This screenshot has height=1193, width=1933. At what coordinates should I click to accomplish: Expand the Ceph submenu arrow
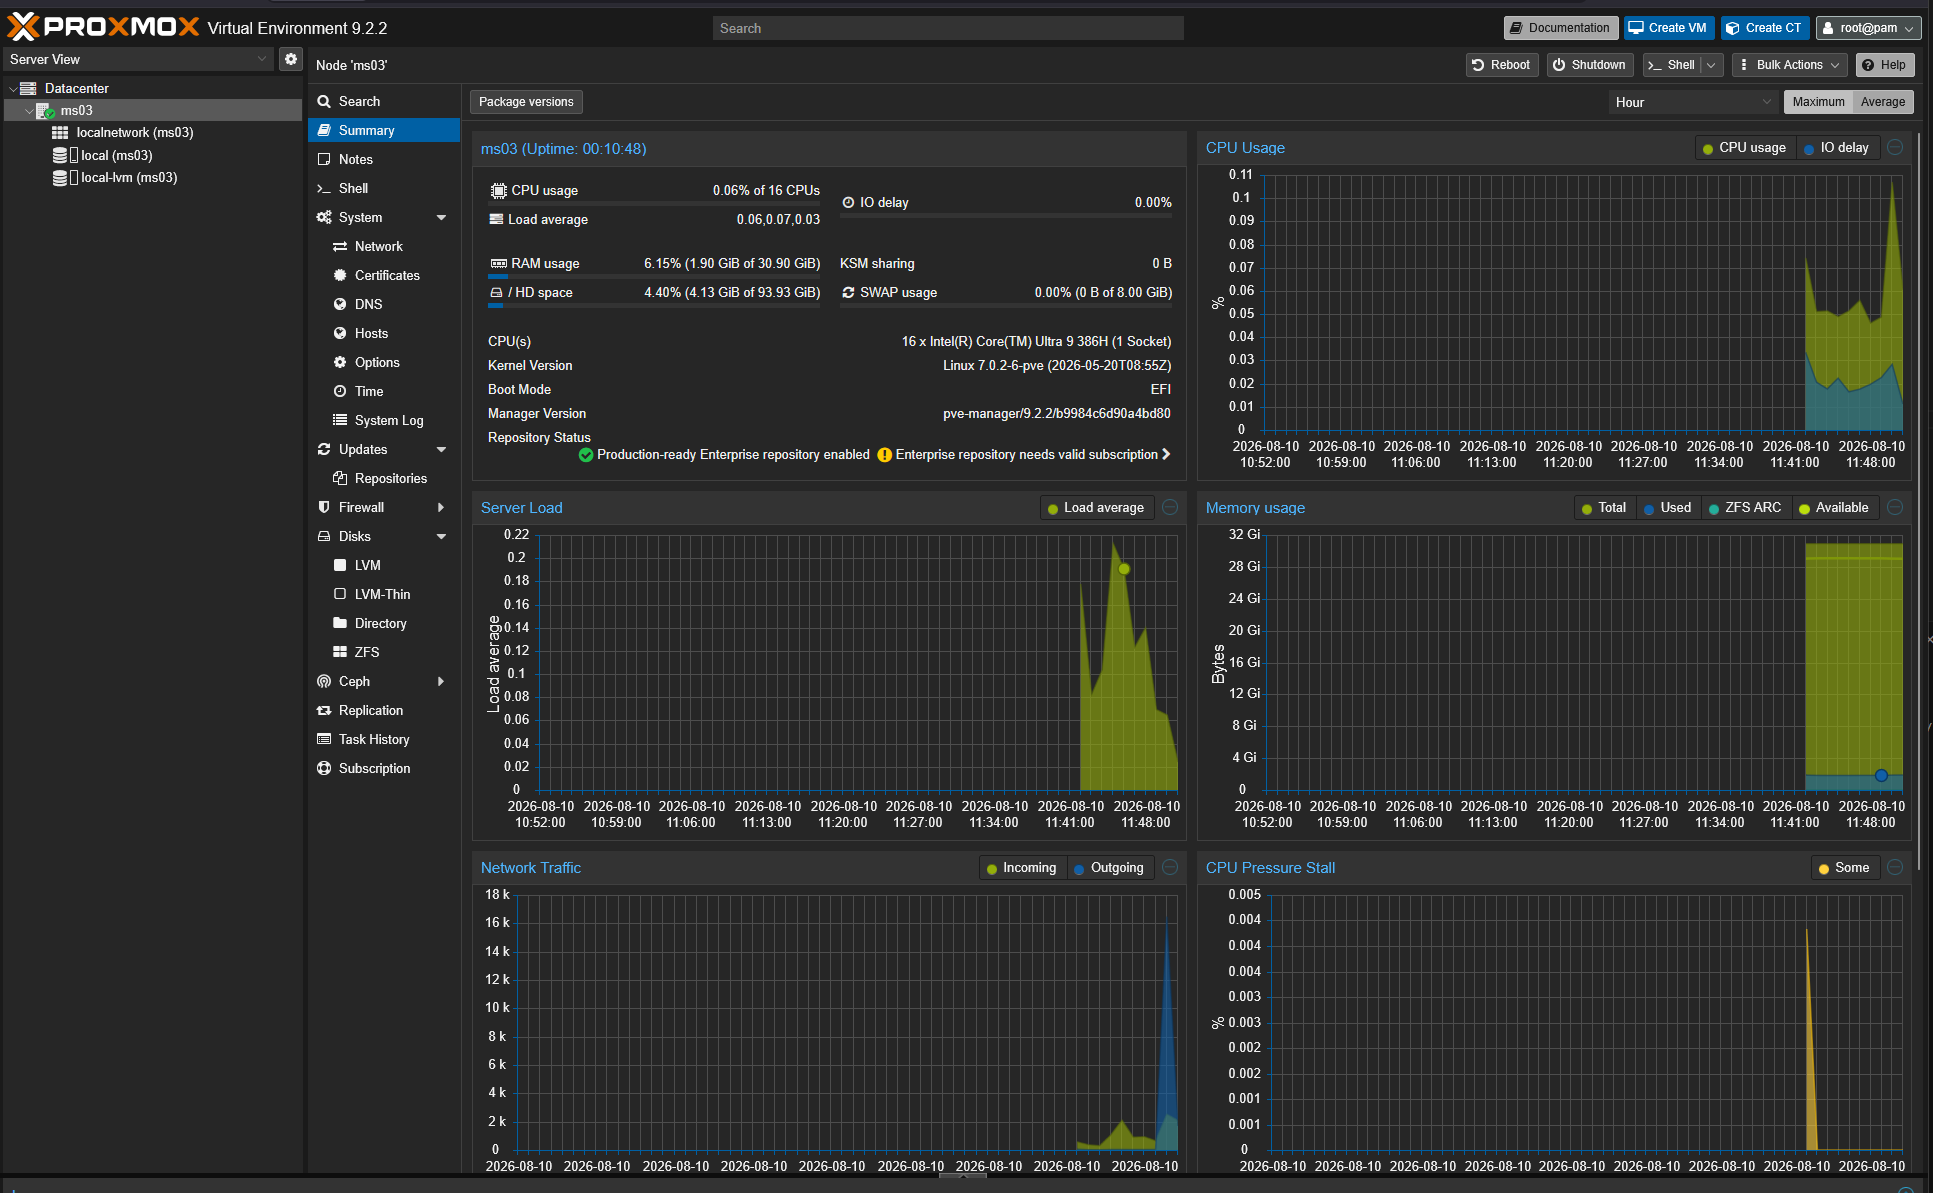(x=441, y=681)
